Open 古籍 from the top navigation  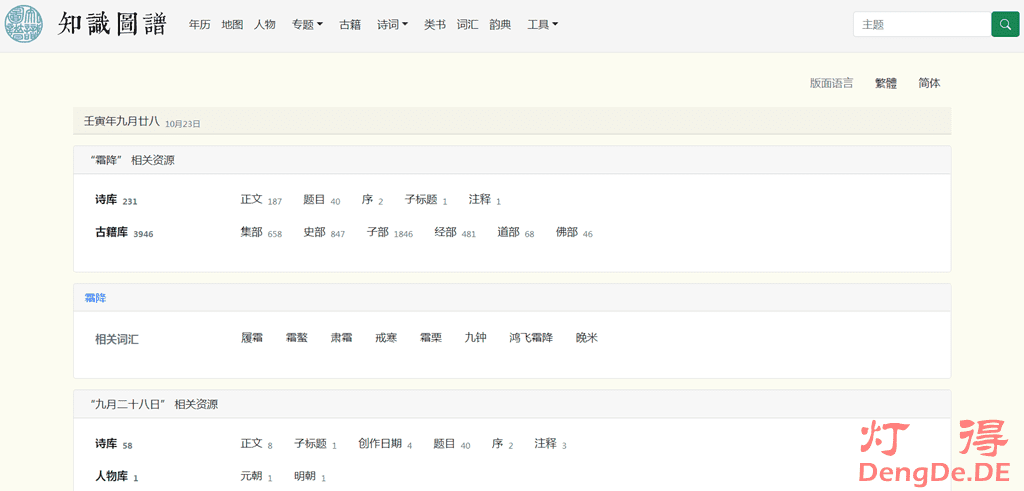(350, 24)
